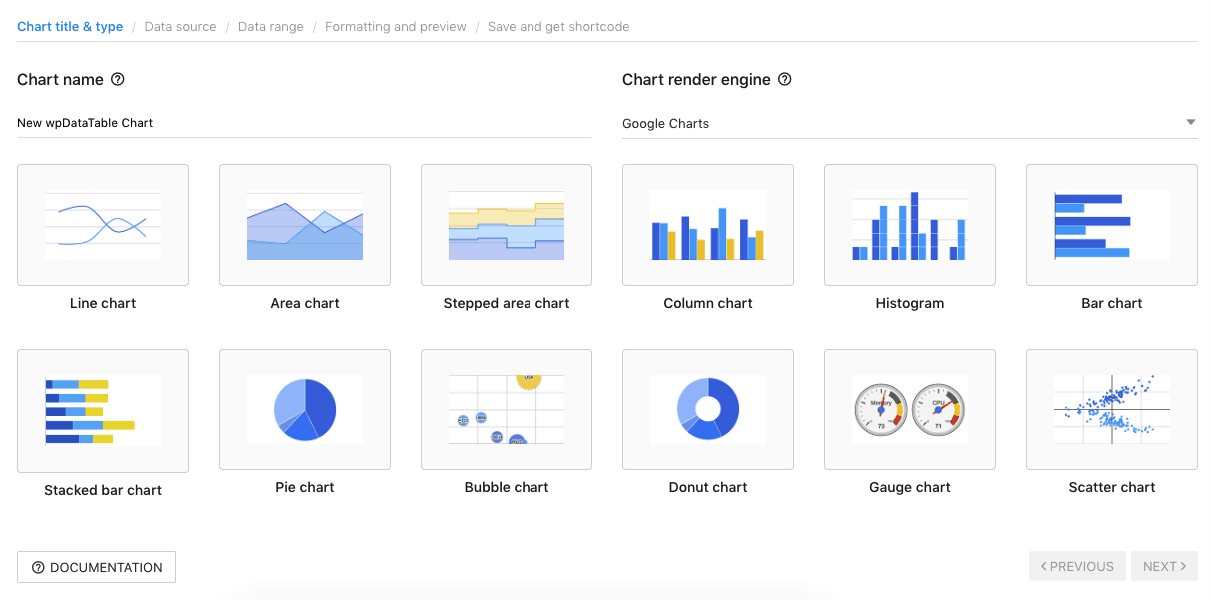Open the Chart title & type step

coord(70,27)
